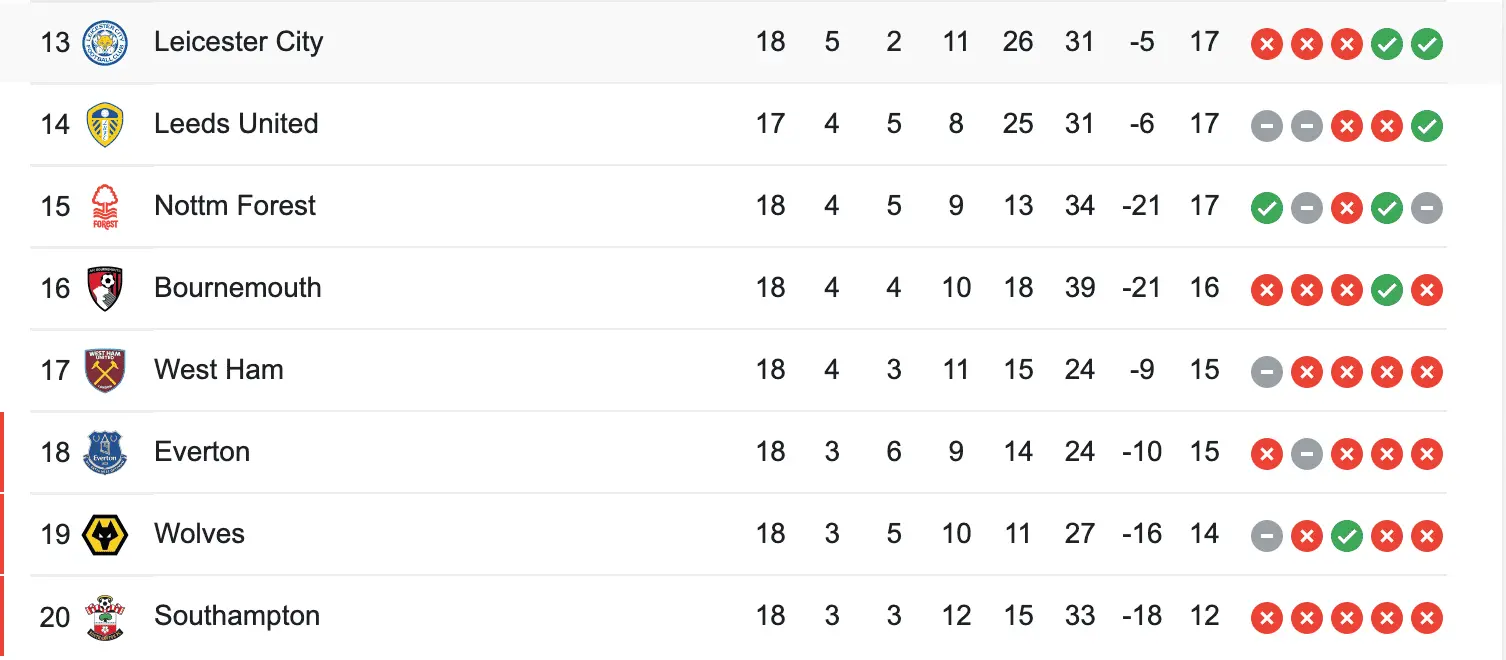Click the green win icon in Wolves' form
Screen dimensions: 1506x660
point(1347,536)
